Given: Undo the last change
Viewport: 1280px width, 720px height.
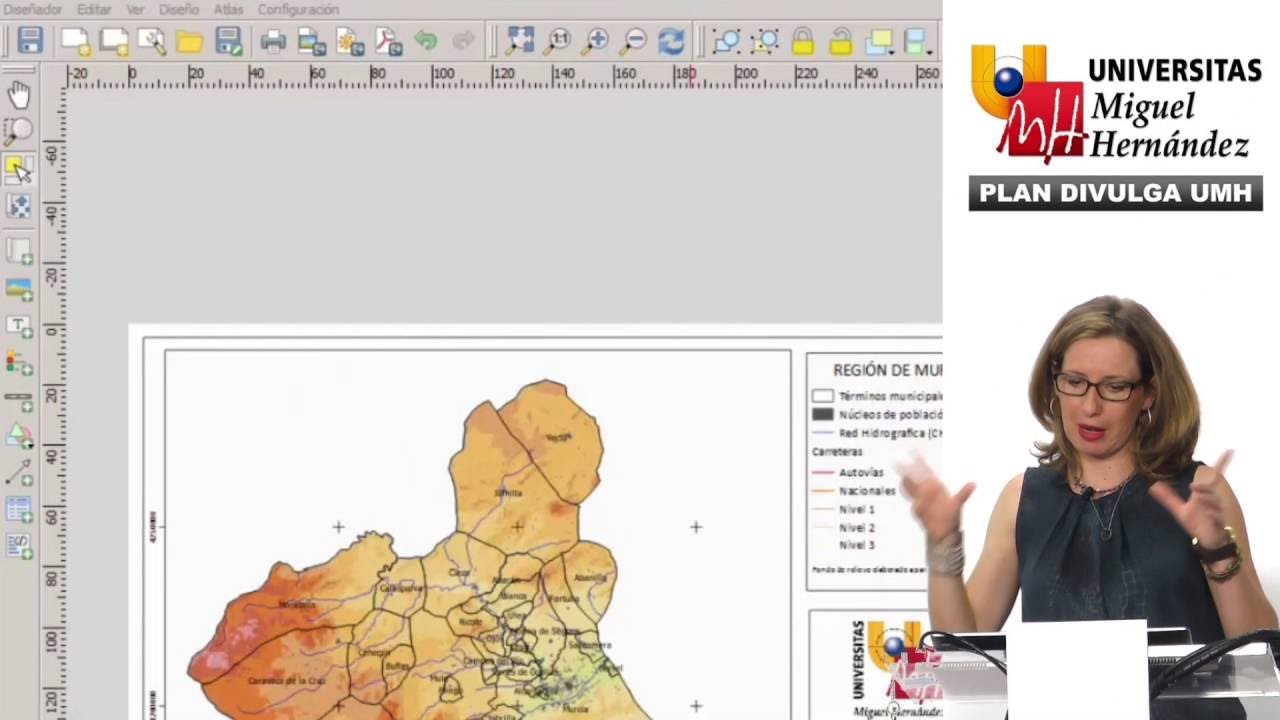Looking at the screenshot, I should coord(426,41).
